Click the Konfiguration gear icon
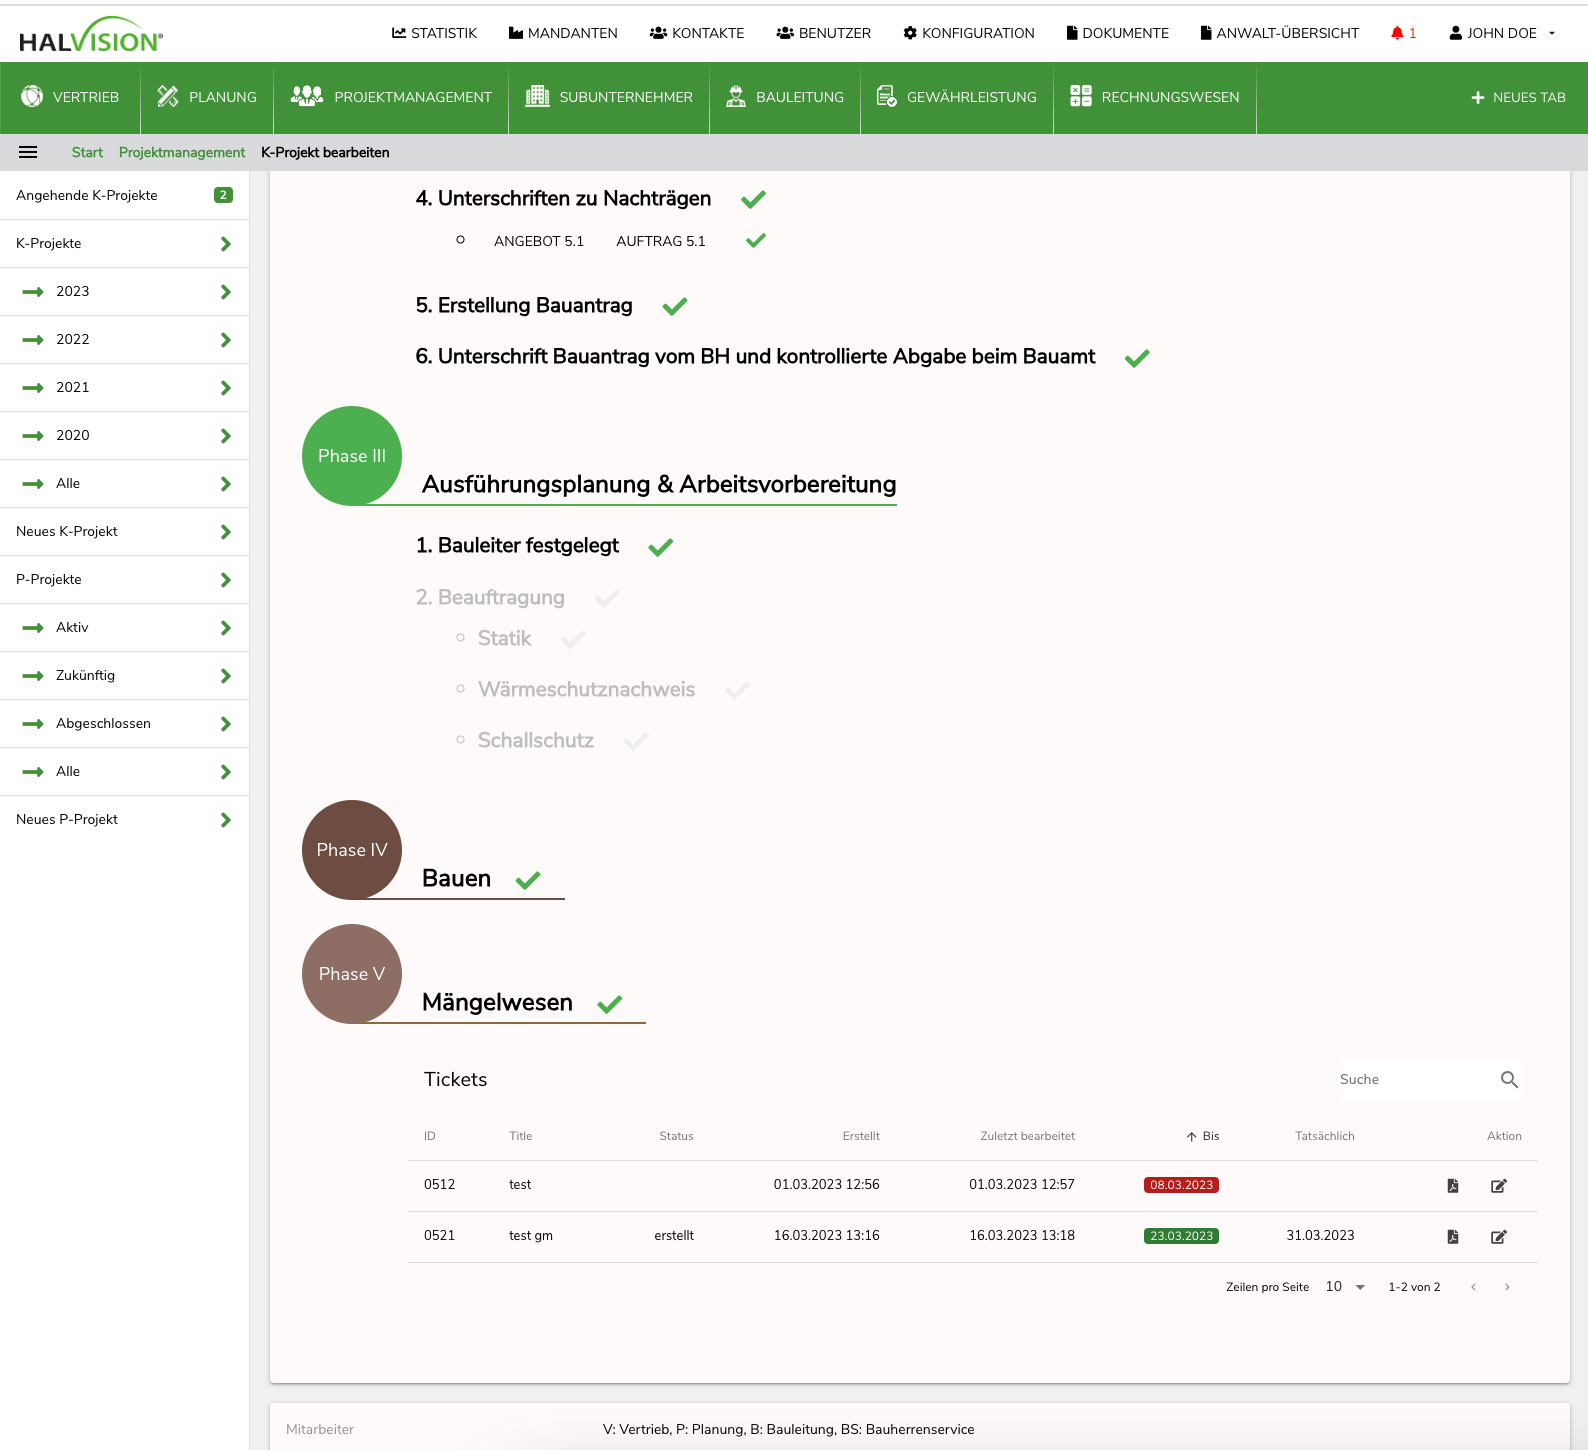The width and height of the screenshot is (1588, 1450). 910,33
